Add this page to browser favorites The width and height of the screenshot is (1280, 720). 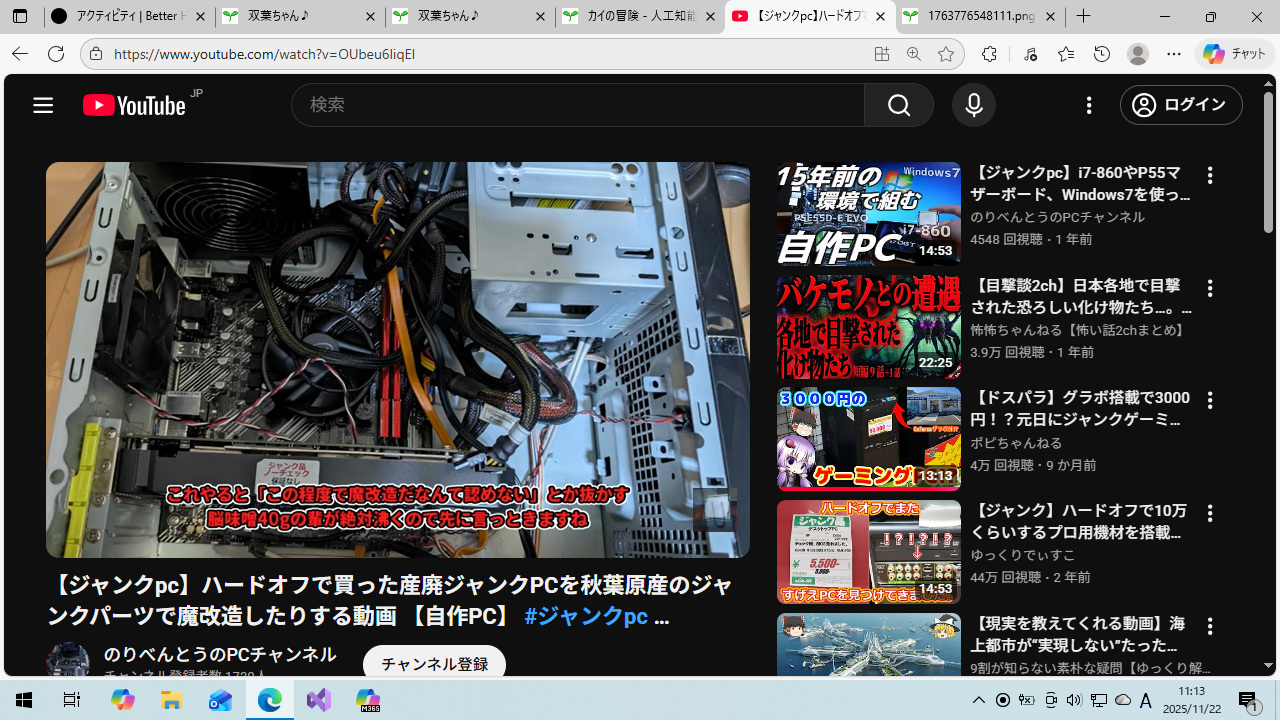tap(946, 54)
